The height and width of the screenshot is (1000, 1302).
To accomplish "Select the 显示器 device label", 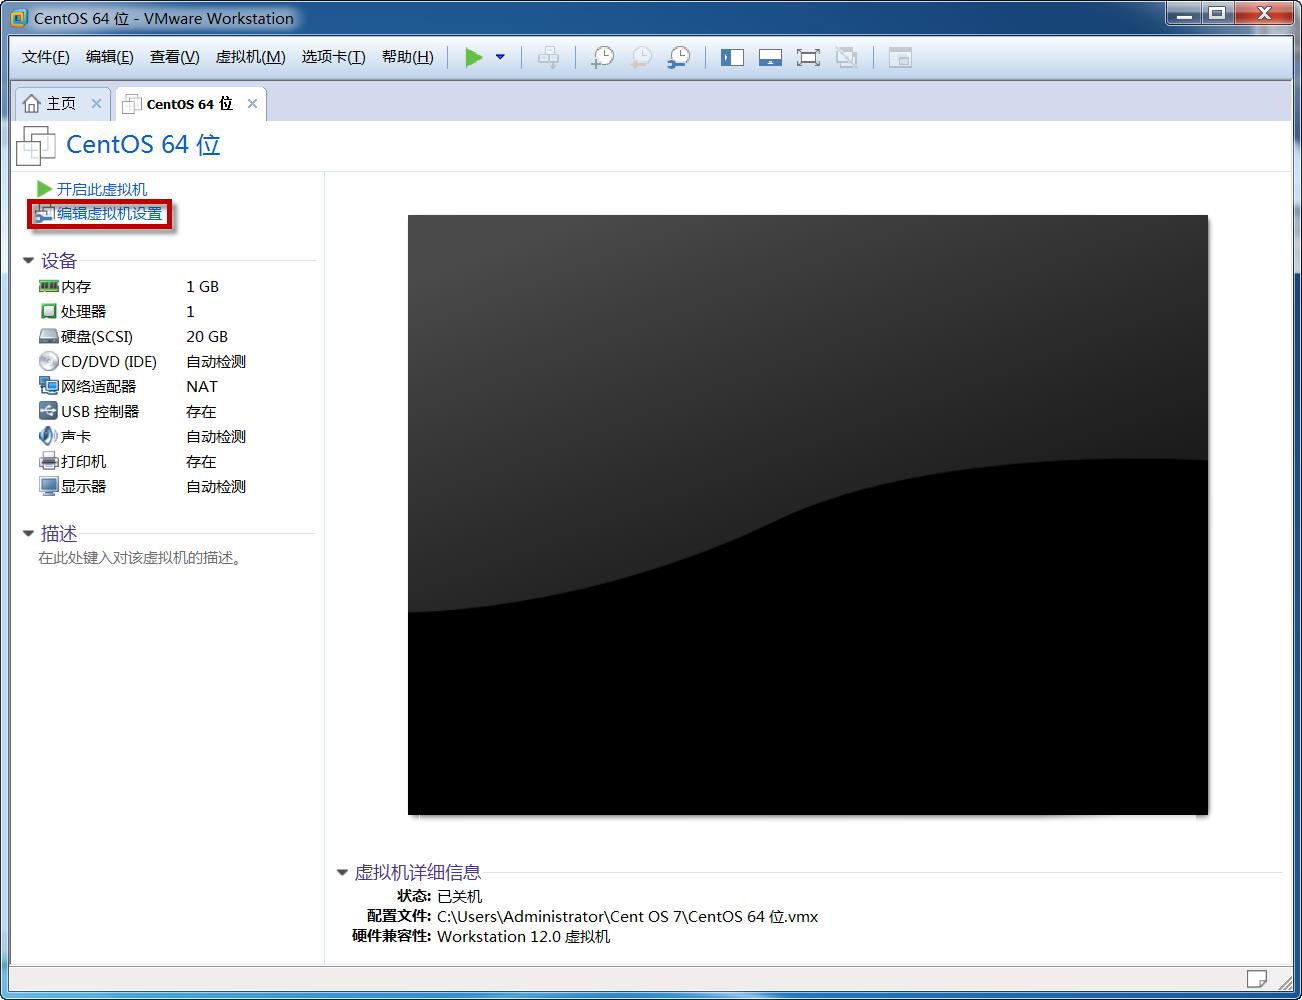I will (83, 486).
